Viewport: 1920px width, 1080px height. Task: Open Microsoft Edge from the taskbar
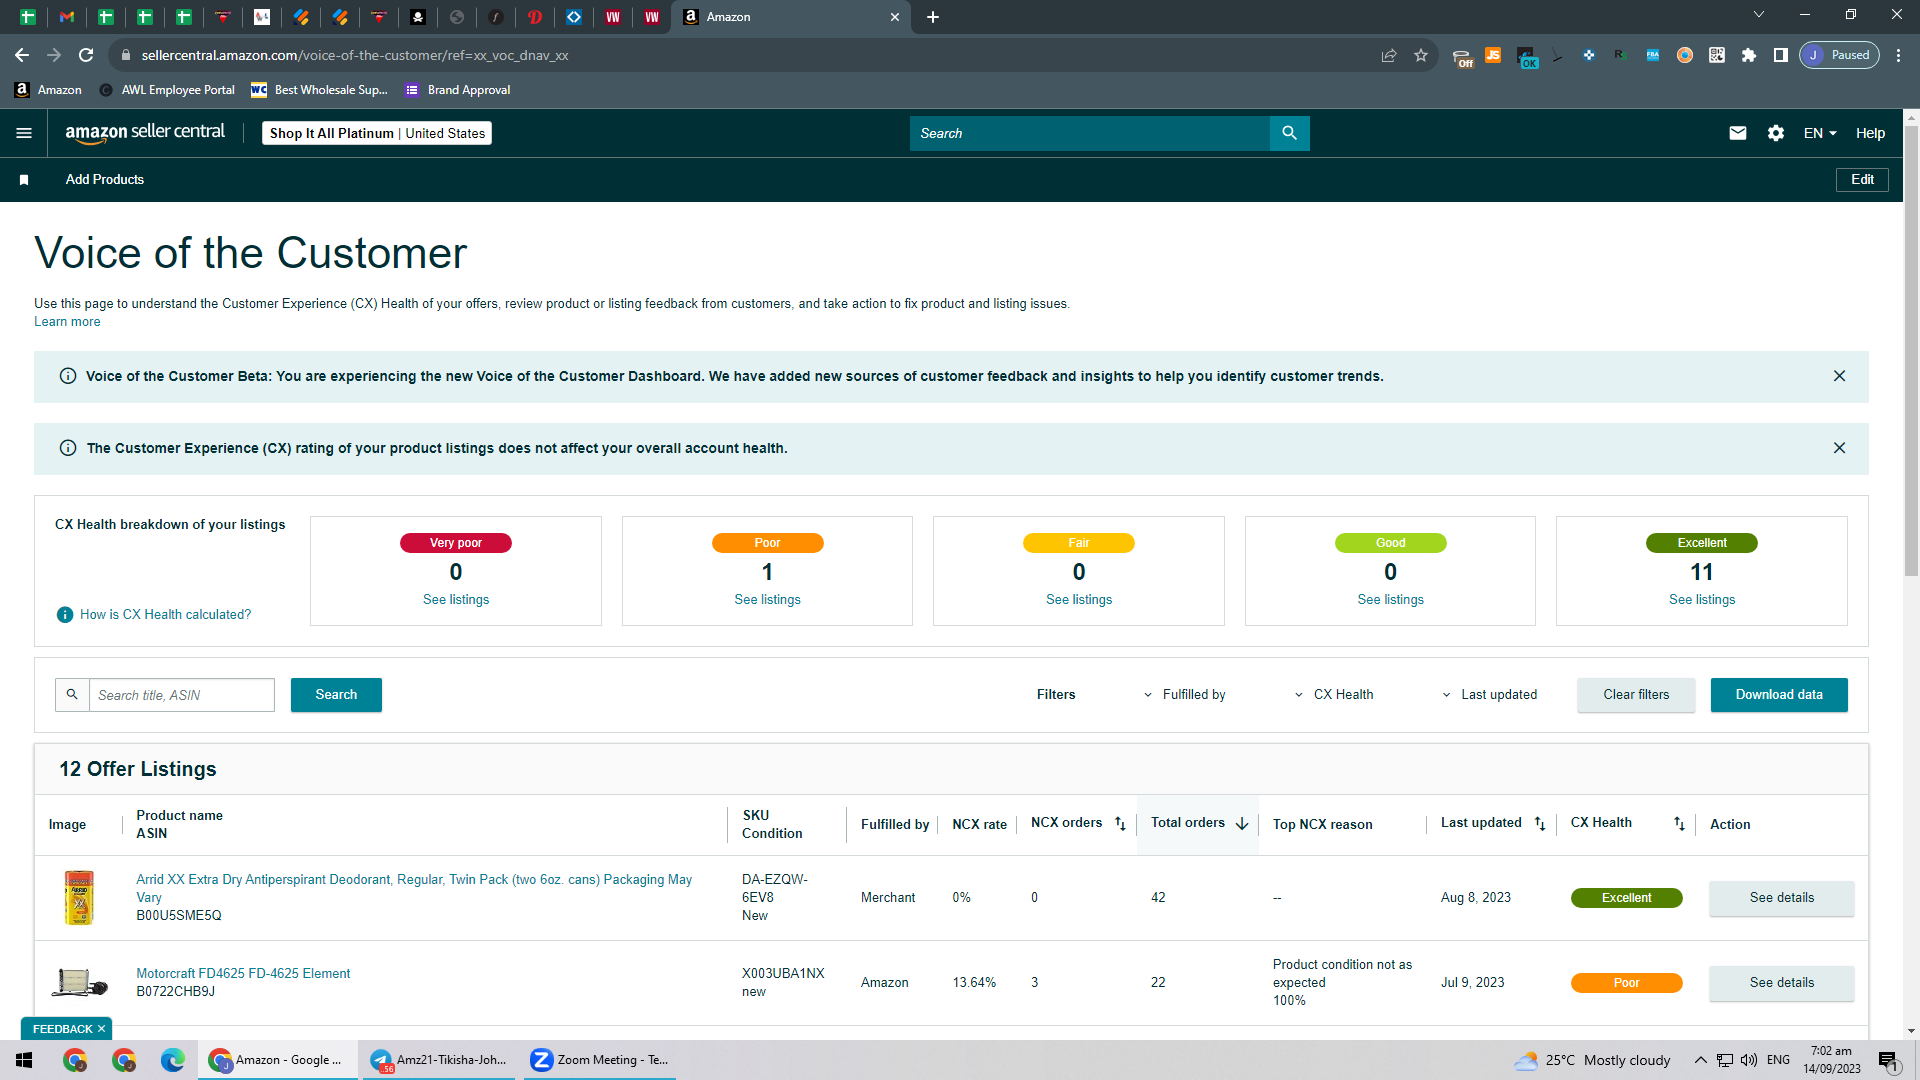pyautogui.click(x=173, y=1060)
